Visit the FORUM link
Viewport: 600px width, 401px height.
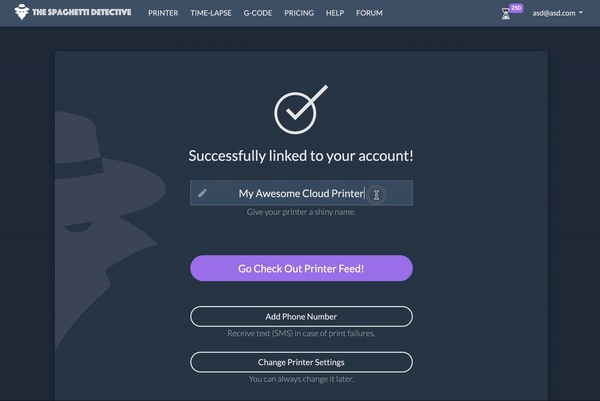coord(369,13)
